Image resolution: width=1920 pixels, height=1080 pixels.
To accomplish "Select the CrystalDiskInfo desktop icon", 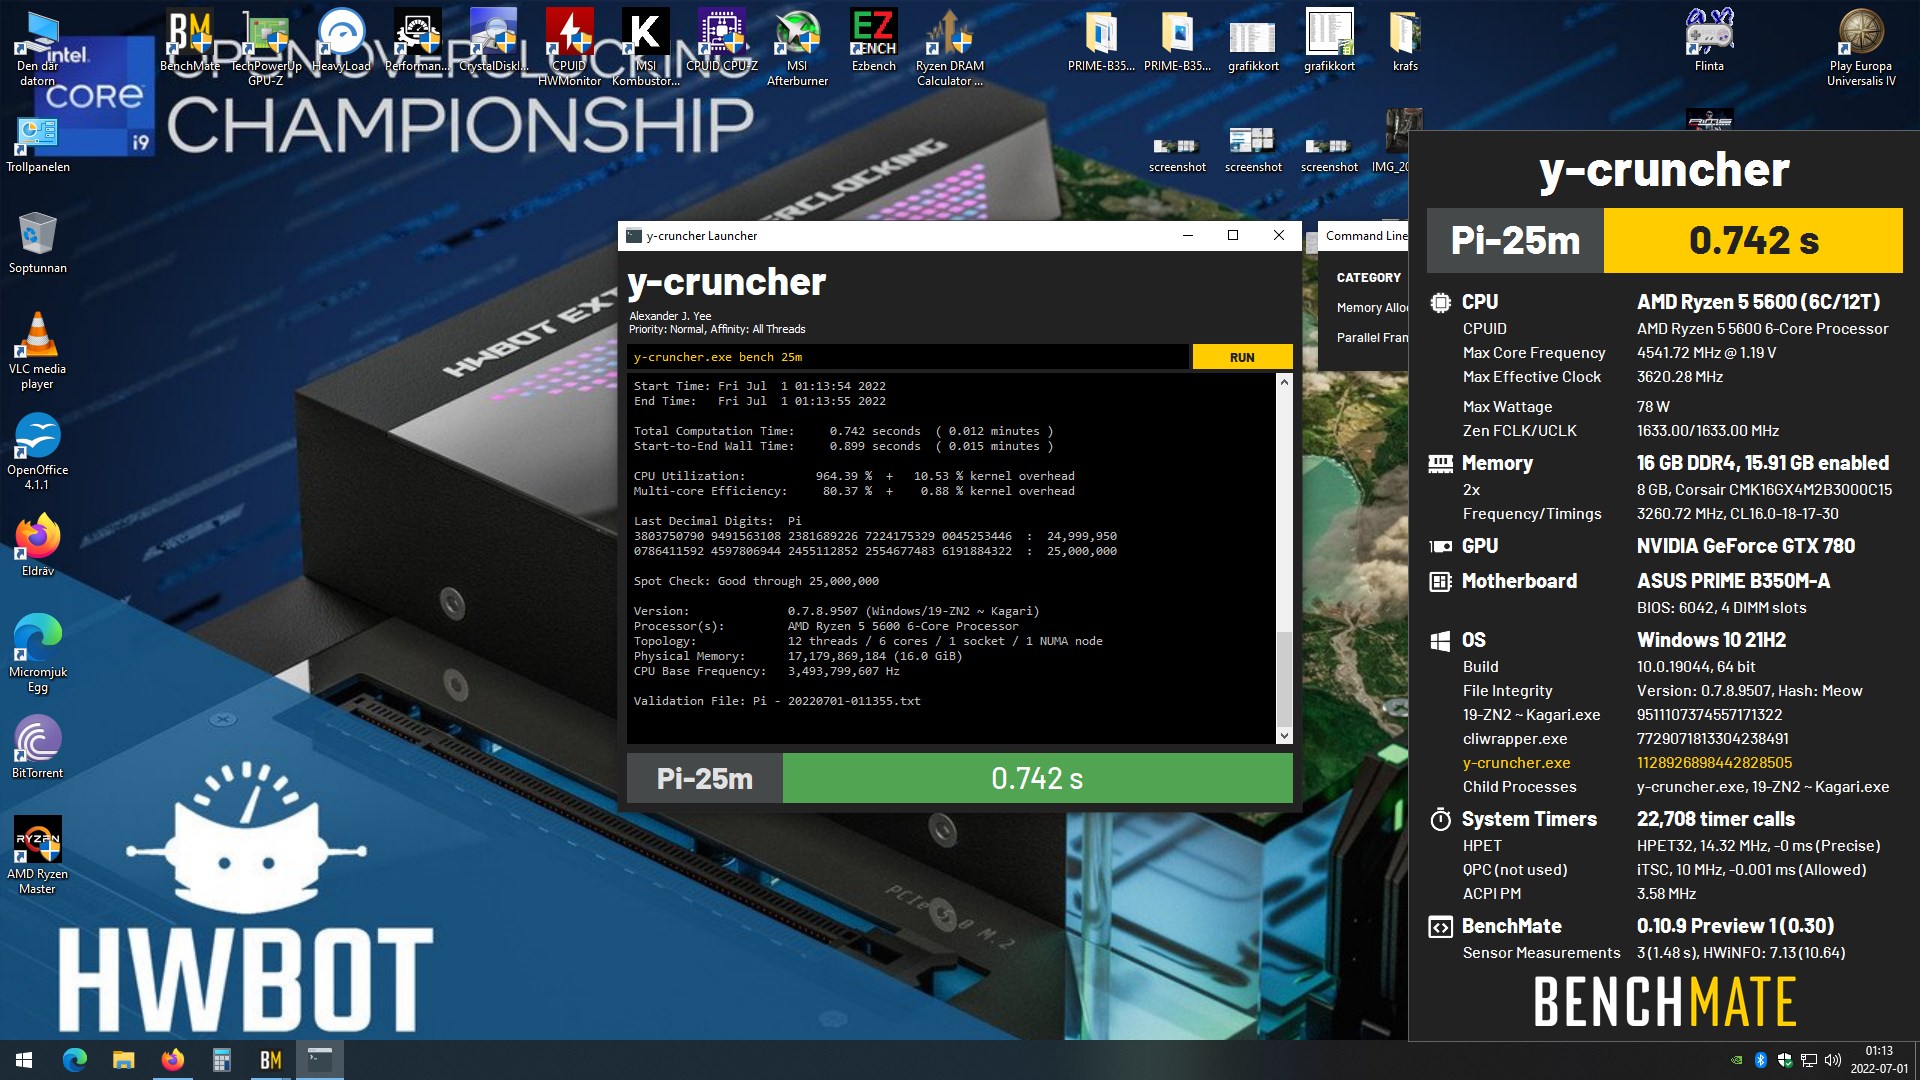I will 494,41.
